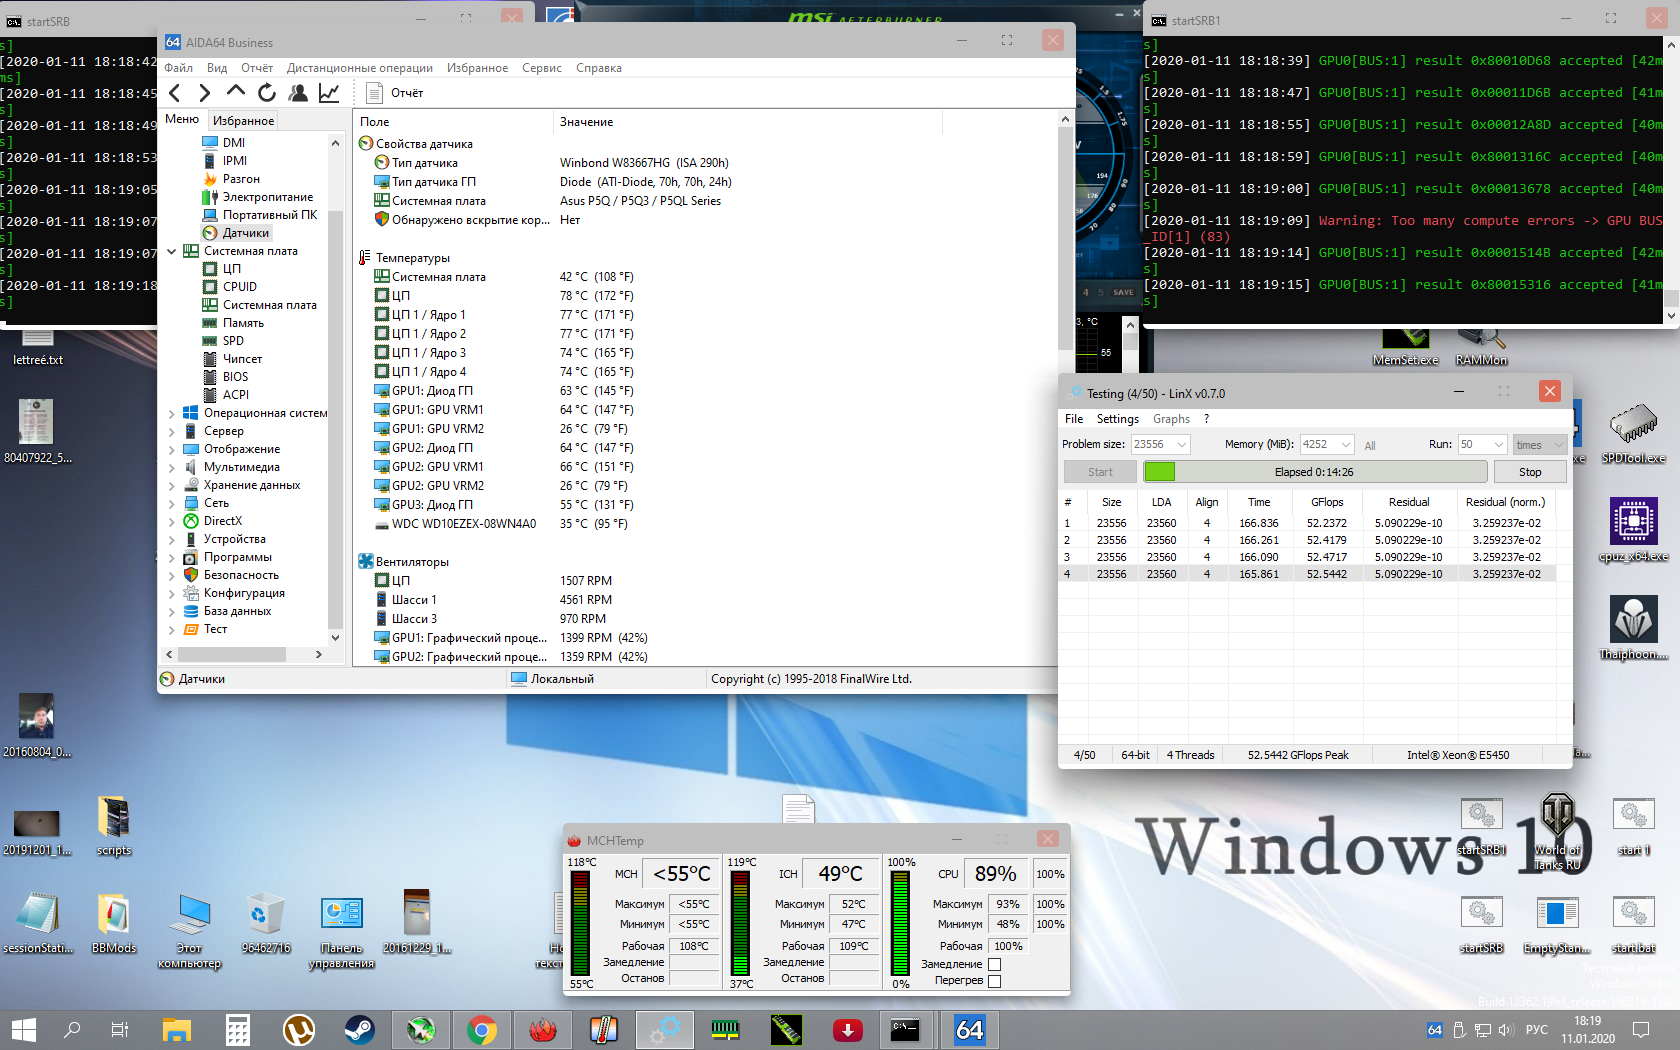Open Calculator from the taskbar
This screenshot has height=1050, width=1680.
237,1030
